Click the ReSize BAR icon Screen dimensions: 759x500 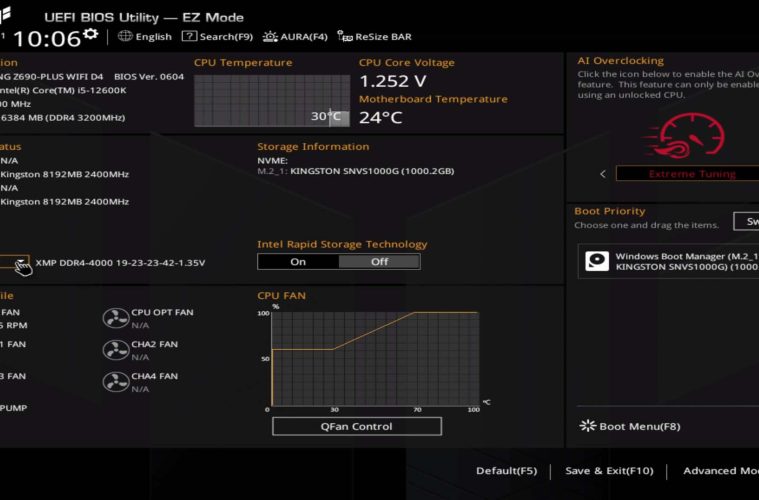pyautogui.click(x=345, y=36)
